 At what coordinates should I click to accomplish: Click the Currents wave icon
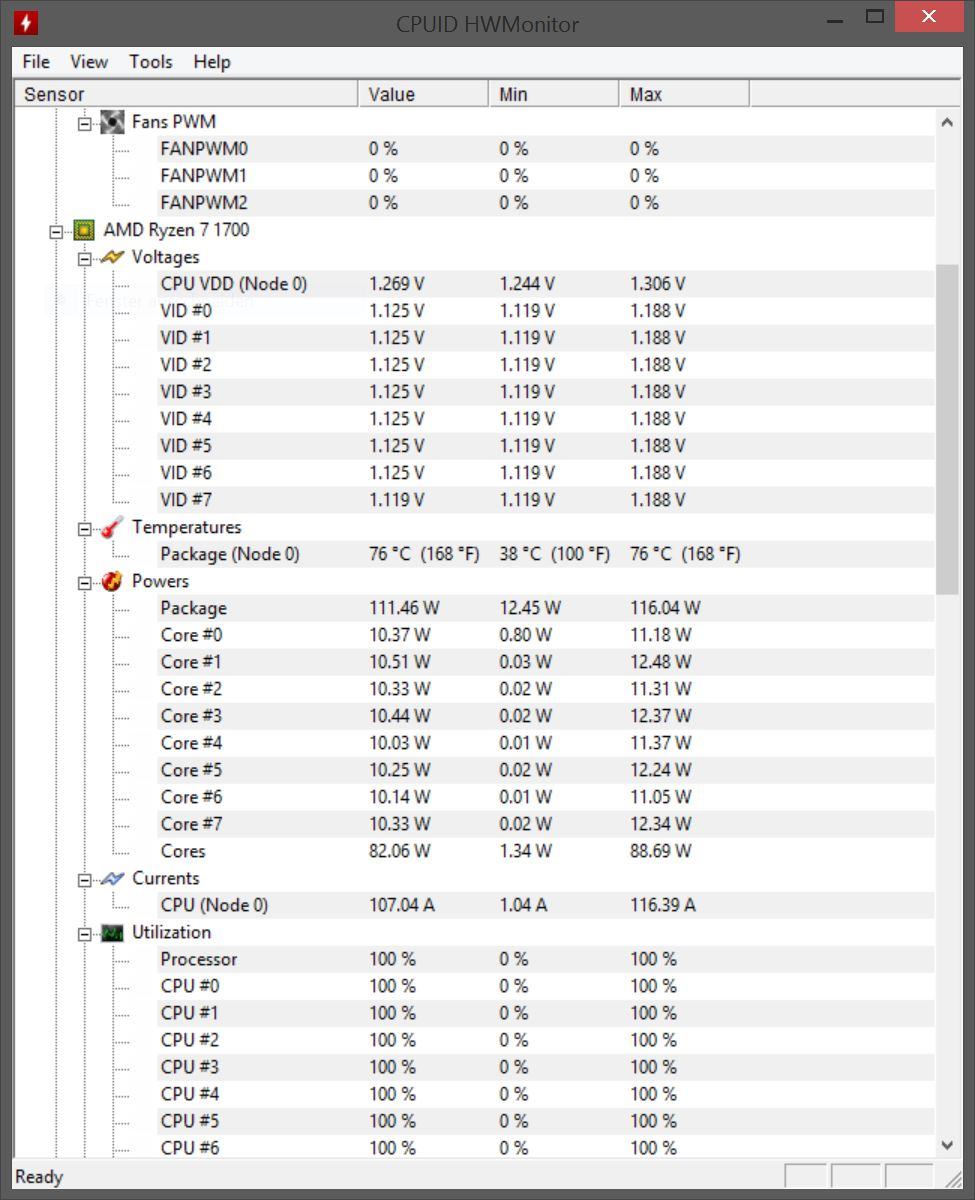pos(113,878)
